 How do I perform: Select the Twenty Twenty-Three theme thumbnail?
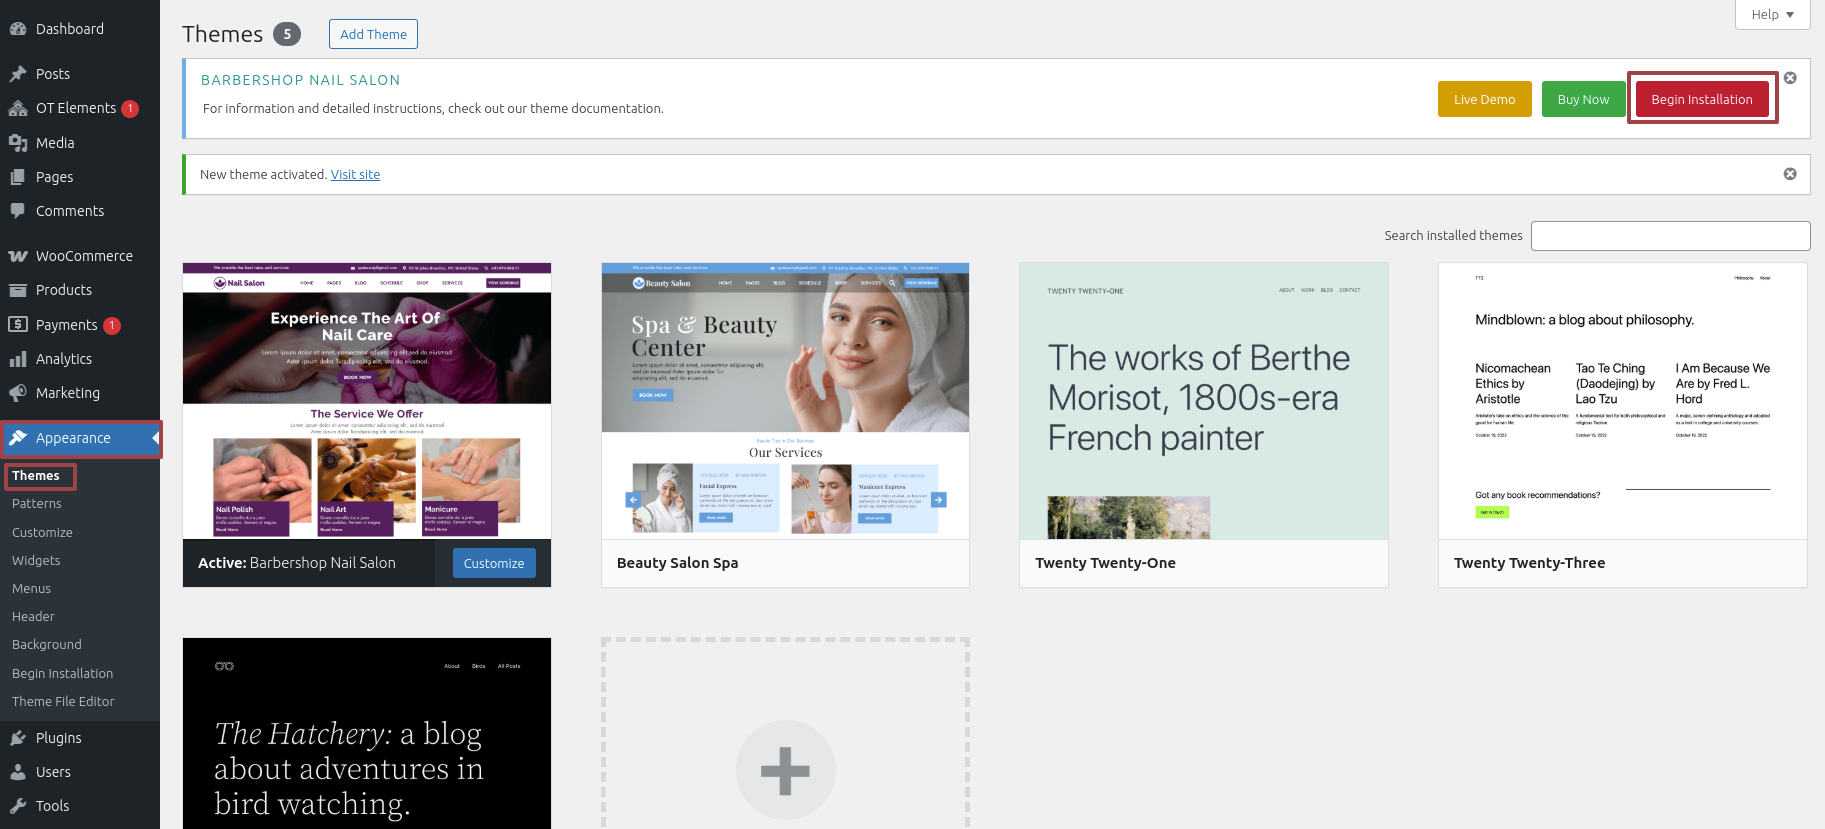click(x=1623, y=401)
